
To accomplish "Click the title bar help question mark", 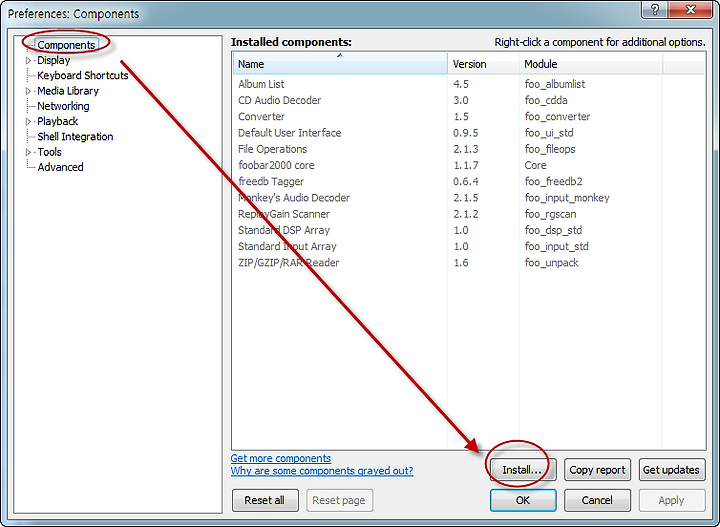I will 655,10.
